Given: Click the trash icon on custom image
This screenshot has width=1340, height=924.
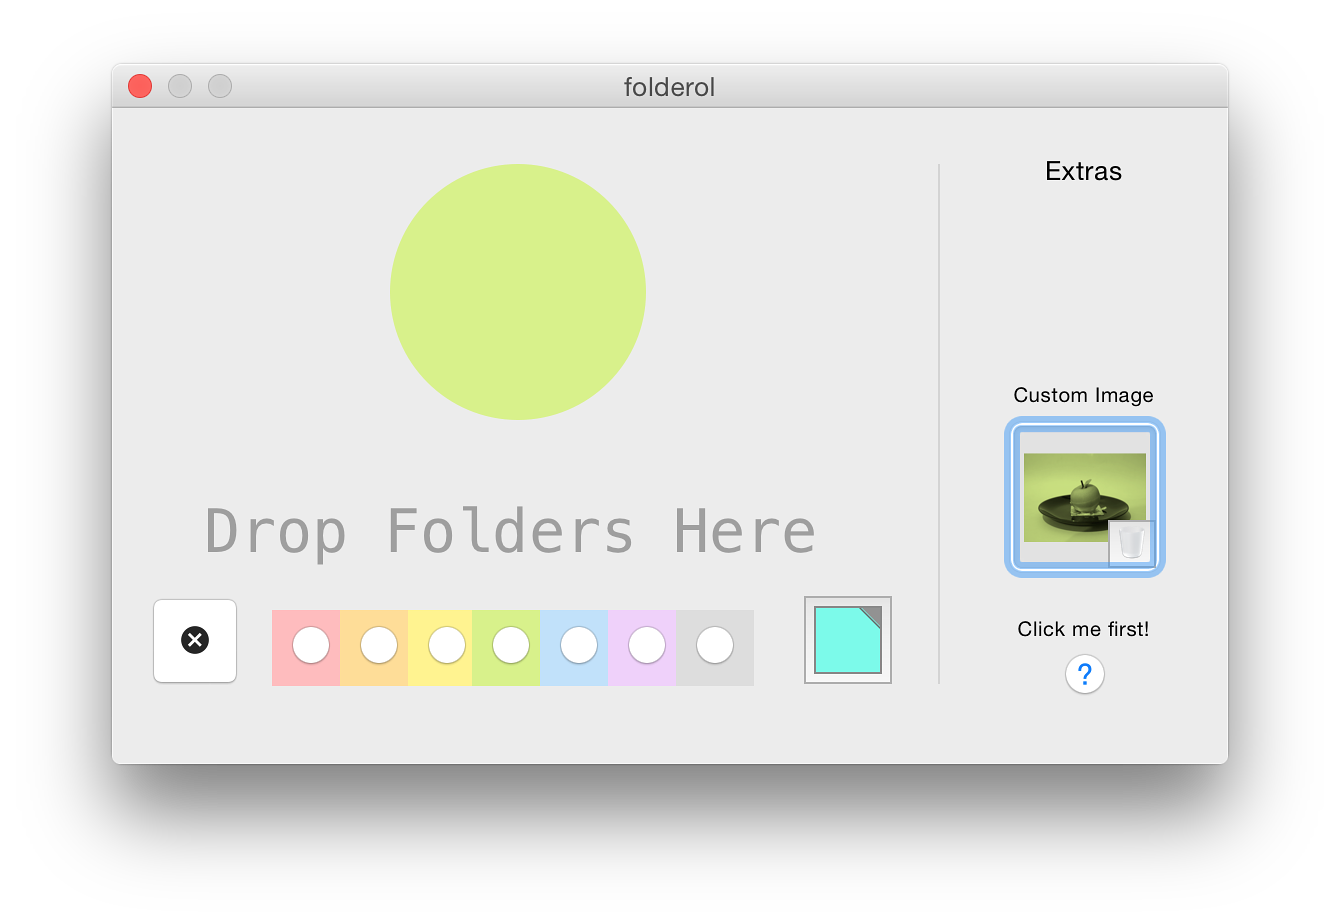Looking at the screenshot, I should click(x=1132, y=544).
